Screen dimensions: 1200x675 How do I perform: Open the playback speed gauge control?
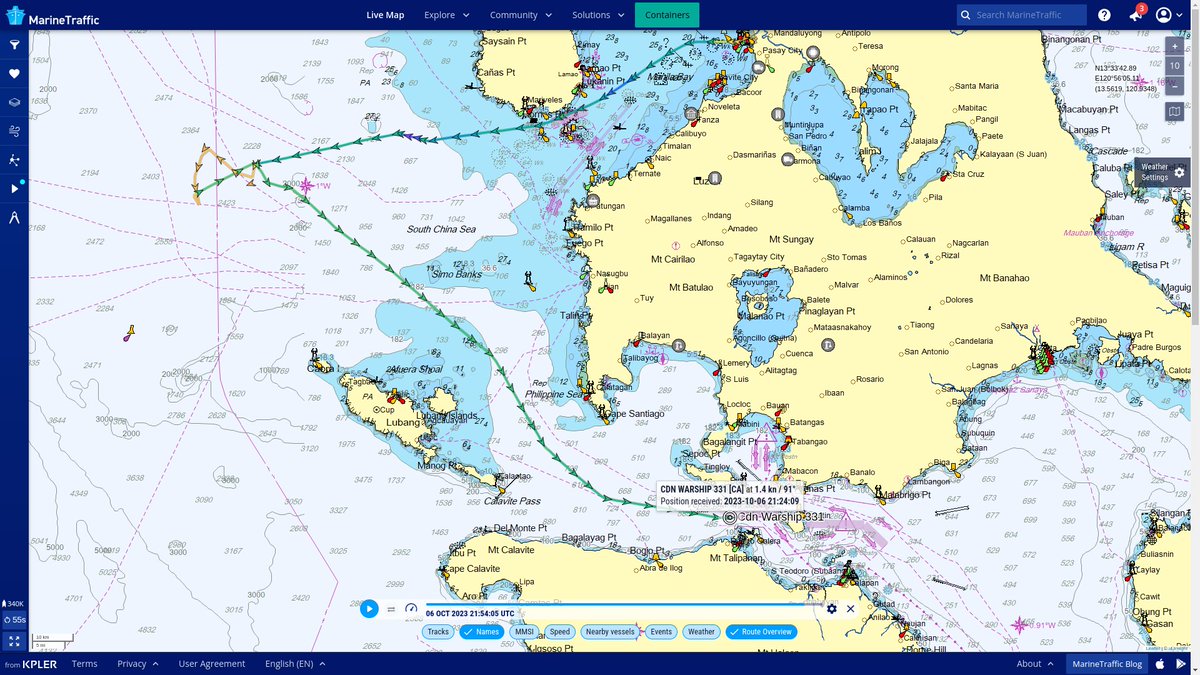411,608
